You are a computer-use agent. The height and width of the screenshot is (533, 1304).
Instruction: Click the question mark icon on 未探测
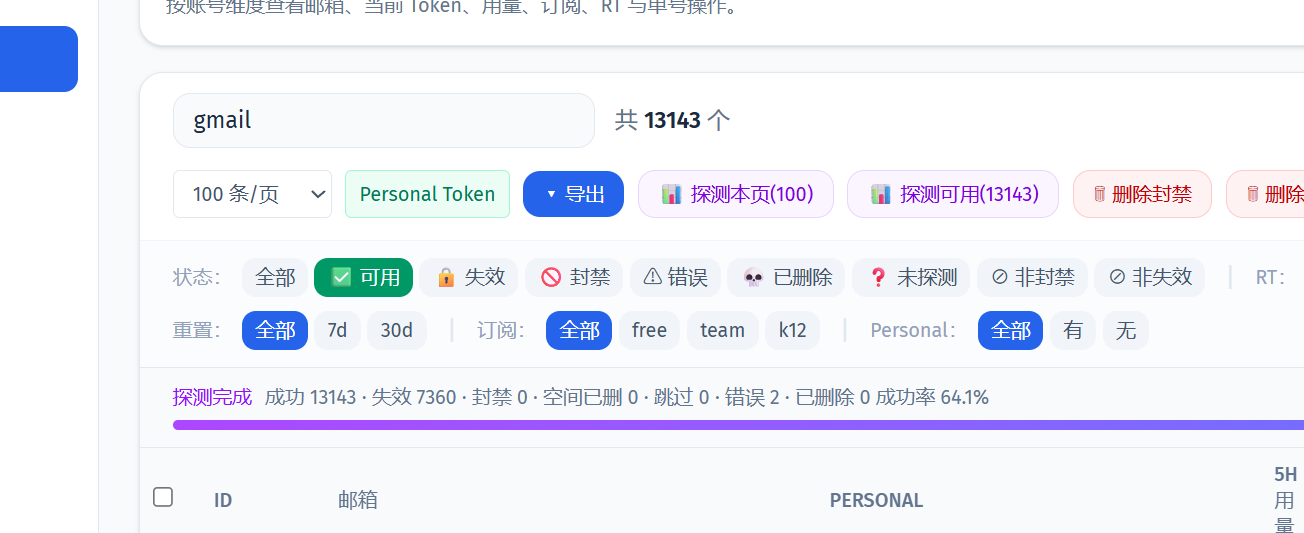[878, 277]
